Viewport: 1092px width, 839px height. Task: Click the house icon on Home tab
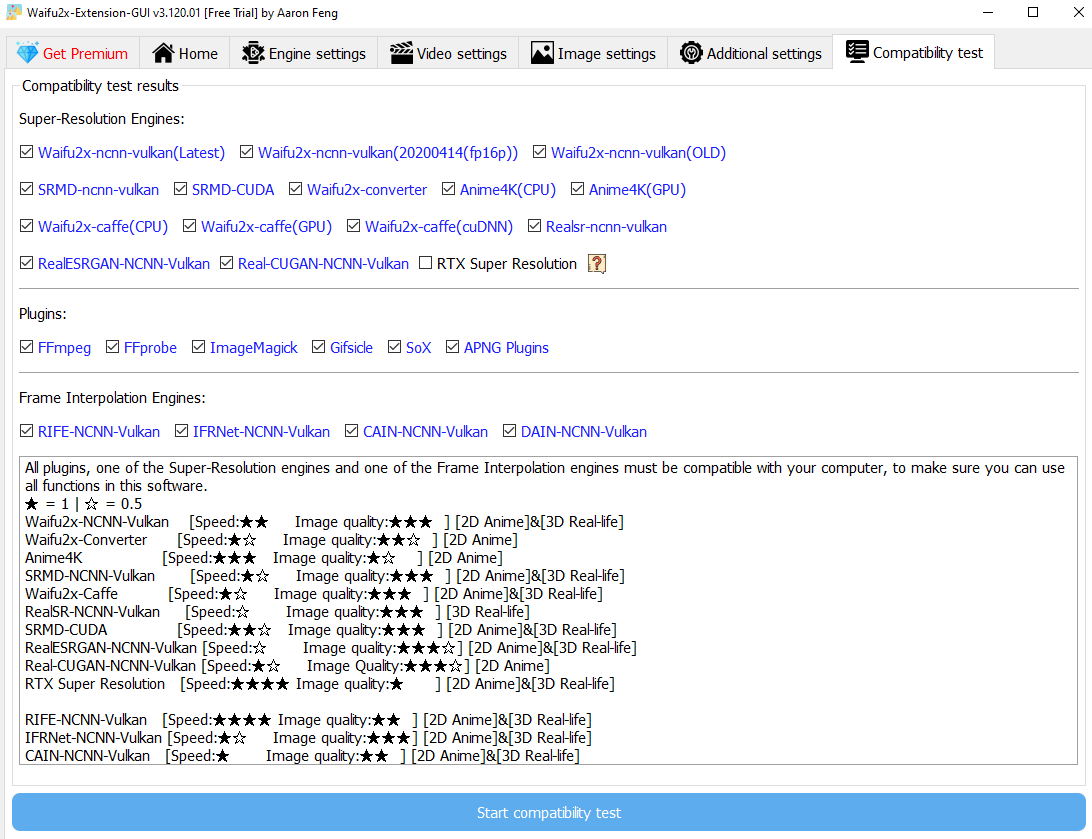(x=163, y=53)
